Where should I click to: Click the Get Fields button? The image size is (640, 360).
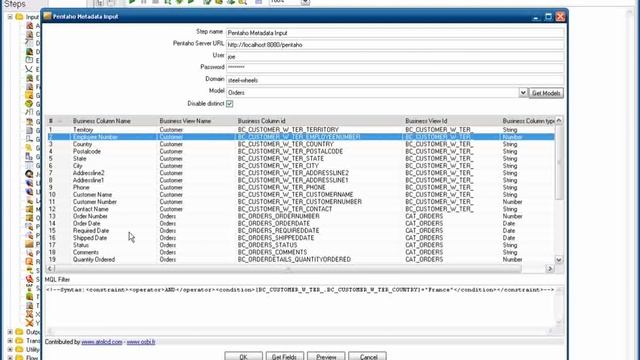point(284,356)
